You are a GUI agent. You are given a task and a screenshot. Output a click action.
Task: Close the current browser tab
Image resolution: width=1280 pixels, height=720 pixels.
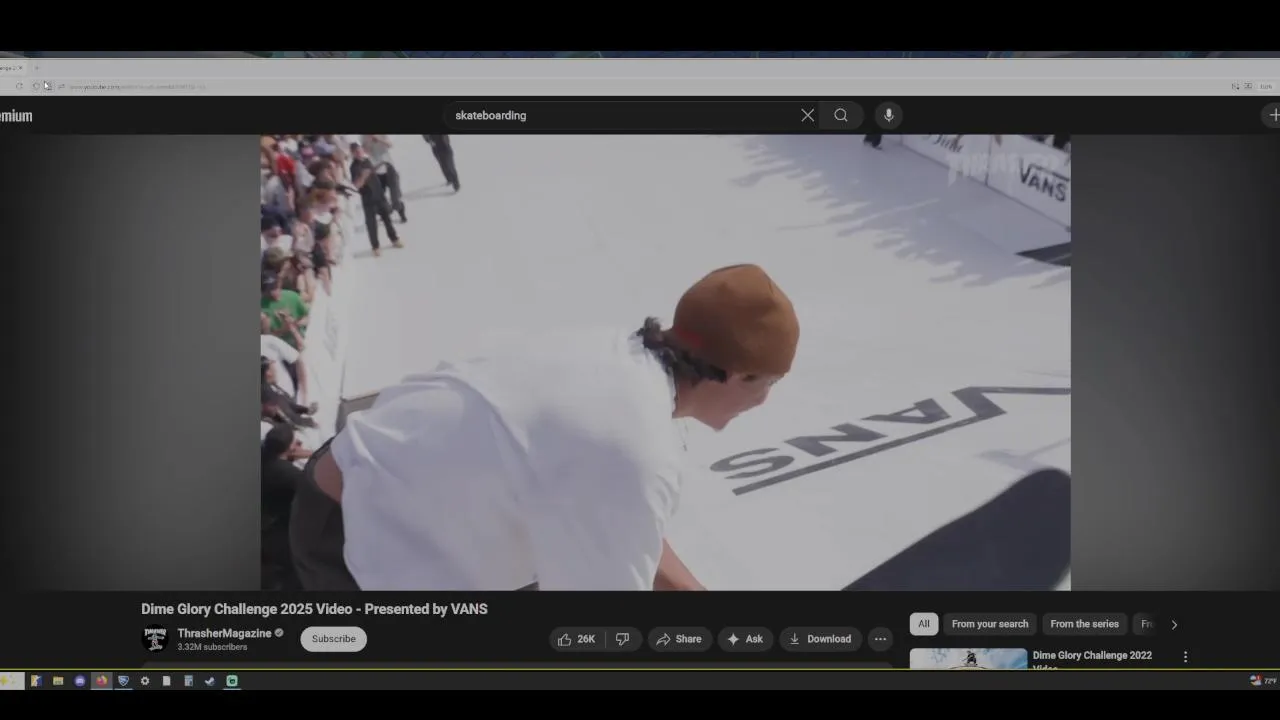tap(20, 68)
